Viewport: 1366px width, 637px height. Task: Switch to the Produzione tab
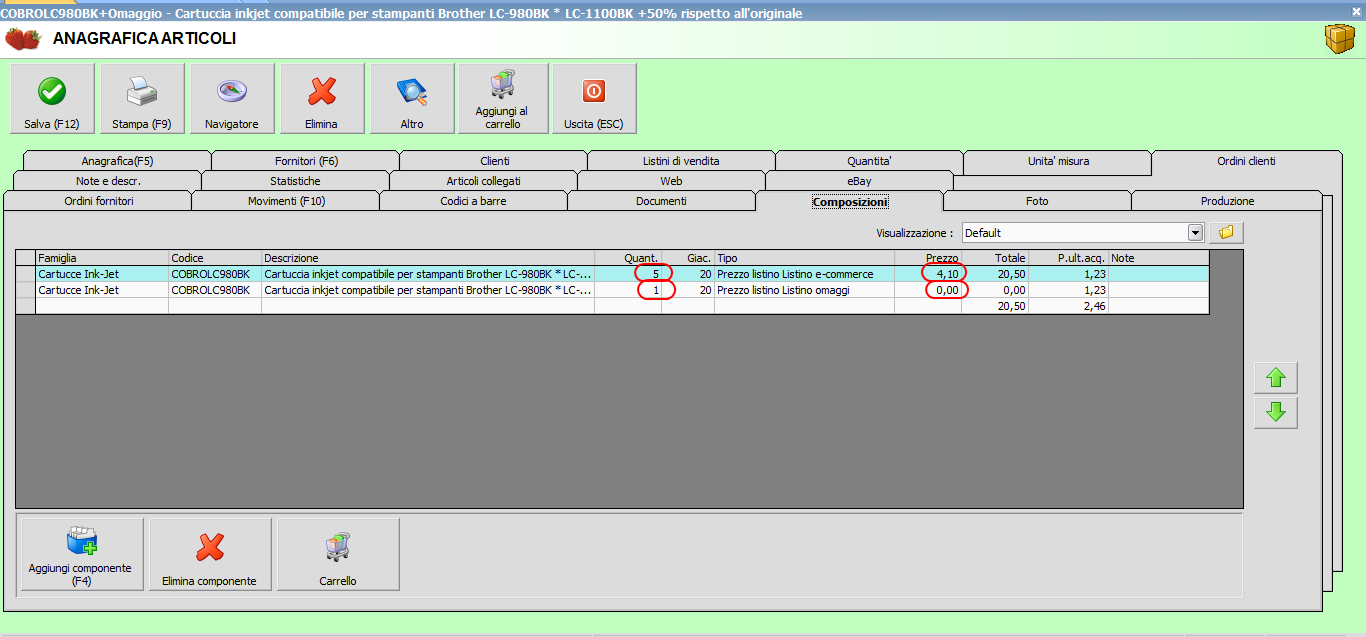click(1227, 201)
